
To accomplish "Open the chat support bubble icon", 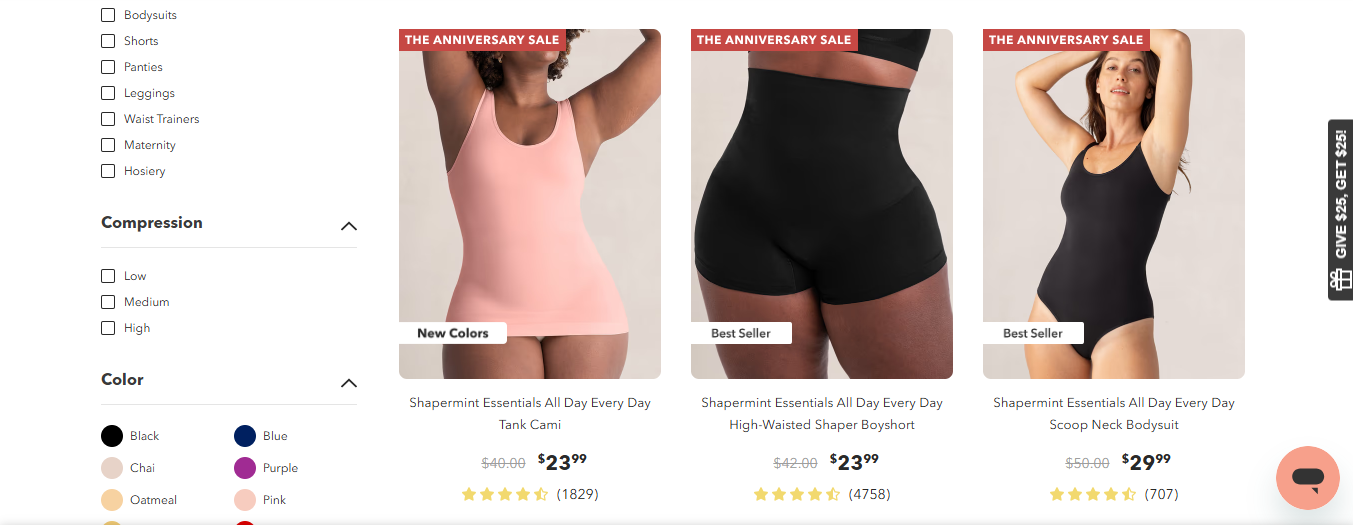I will [x=1307, y=478].
